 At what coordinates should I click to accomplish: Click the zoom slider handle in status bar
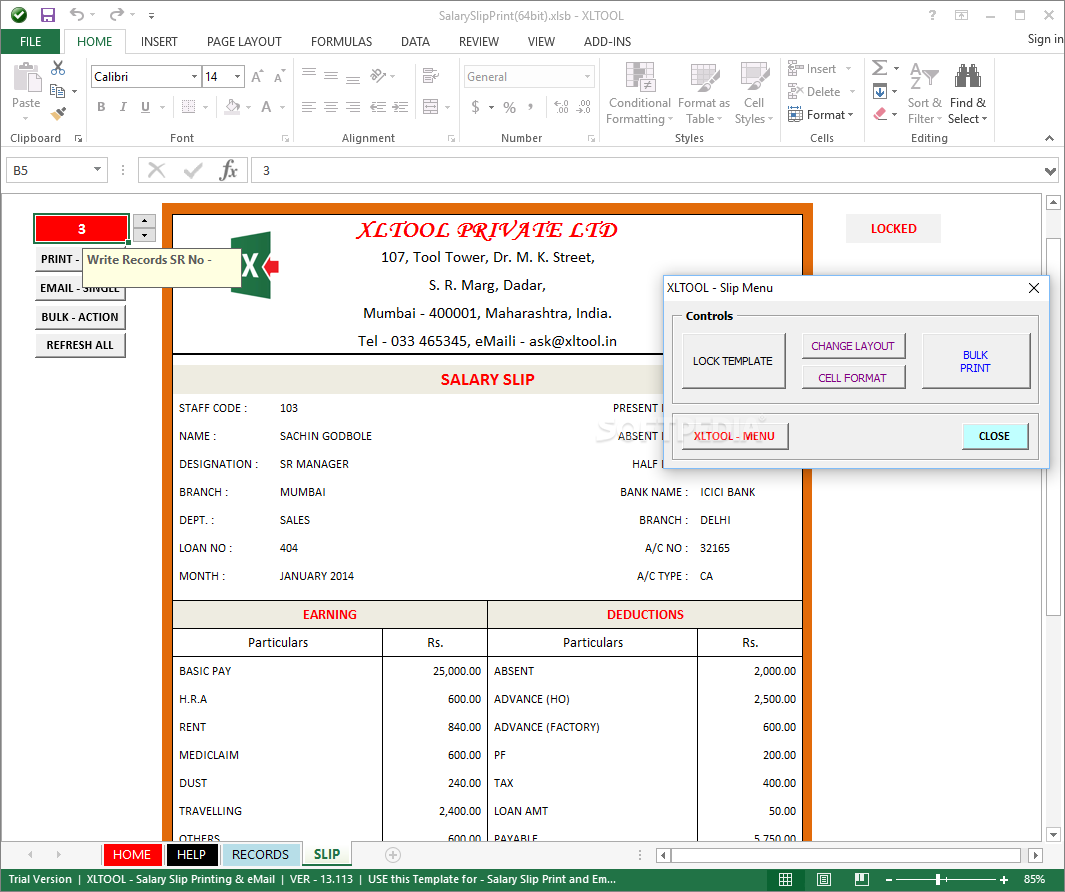coord(937,880)
